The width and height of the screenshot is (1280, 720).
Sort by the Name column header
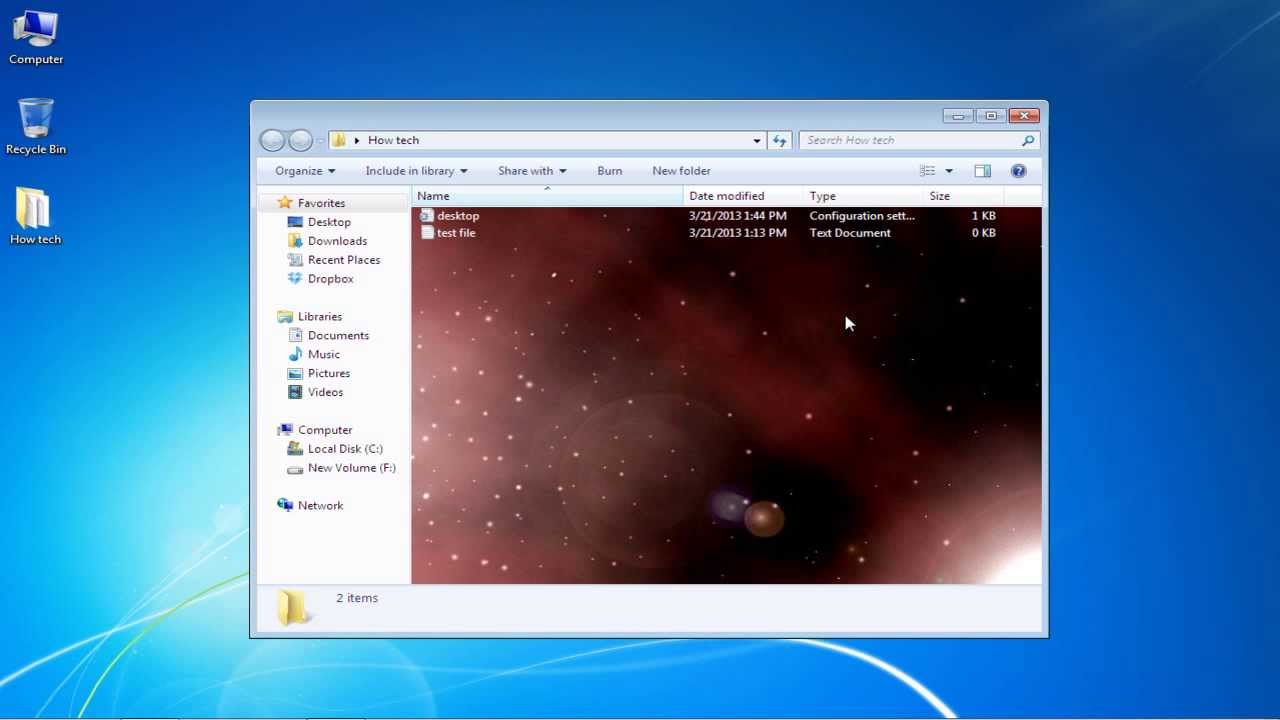click(547, 196)
